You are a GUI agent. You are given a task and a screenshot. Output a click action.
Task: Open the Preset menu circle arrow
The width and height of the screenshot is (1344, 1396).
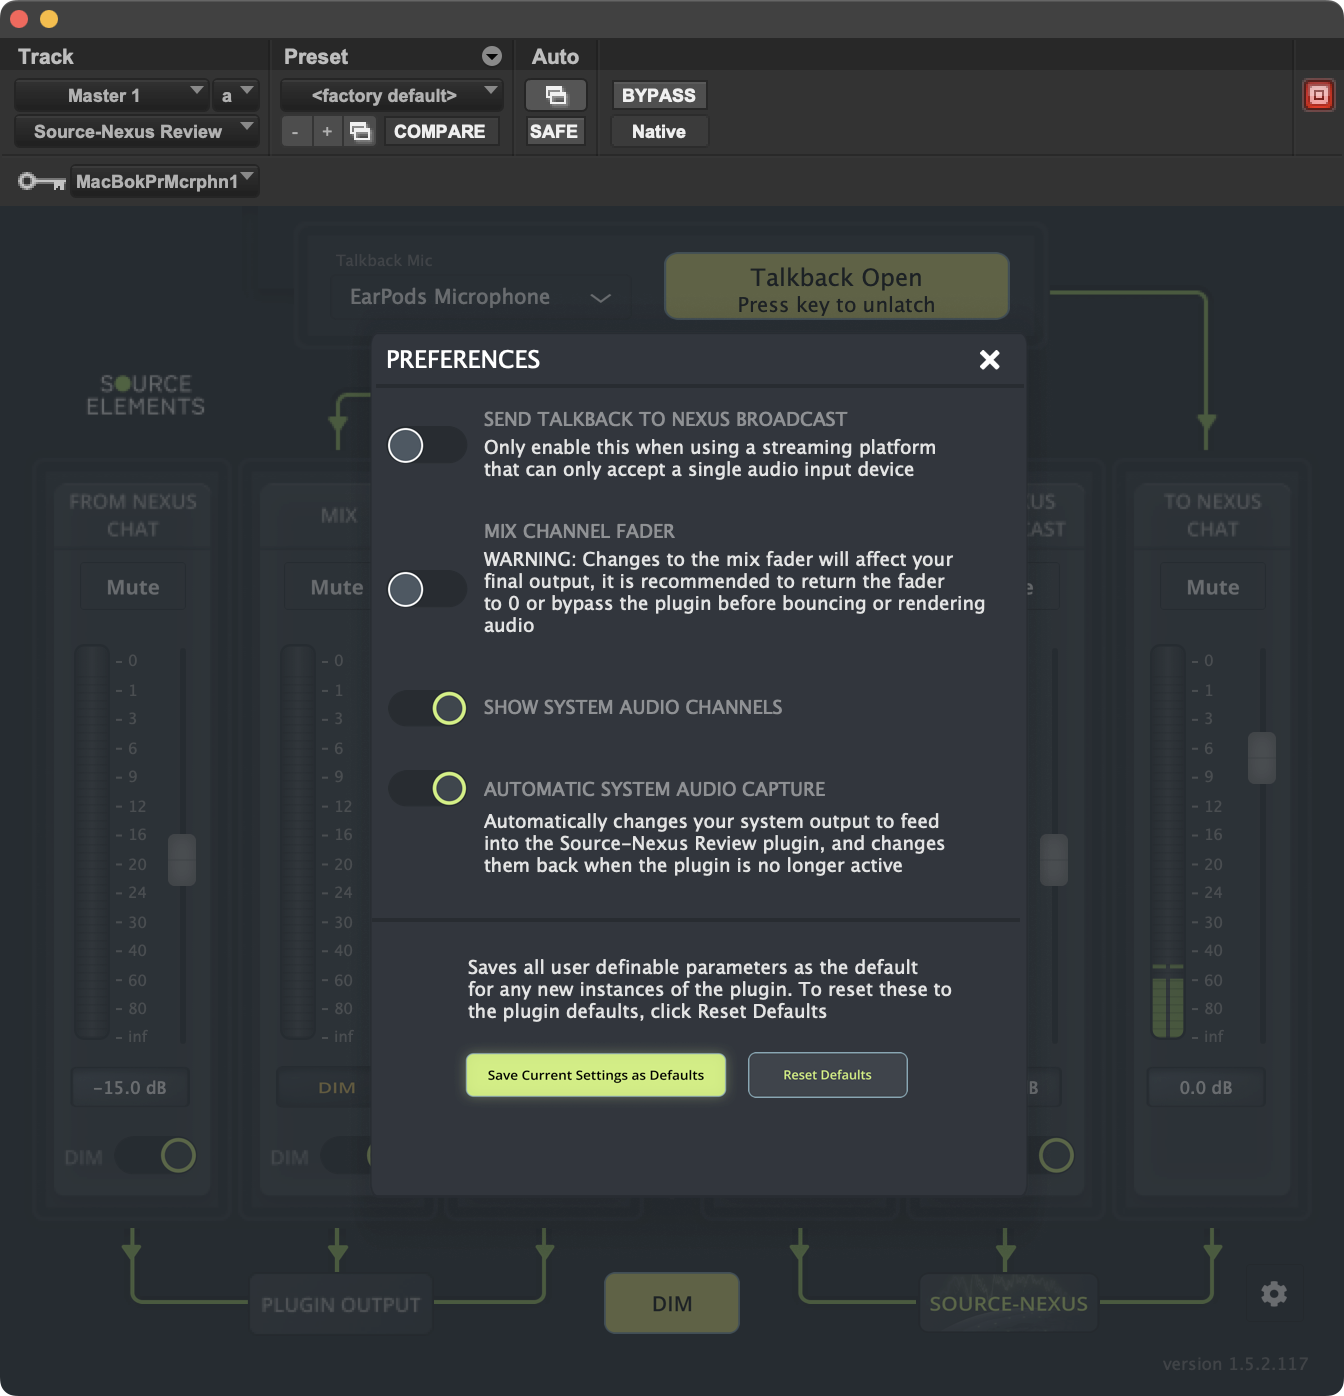pos(491,56)
